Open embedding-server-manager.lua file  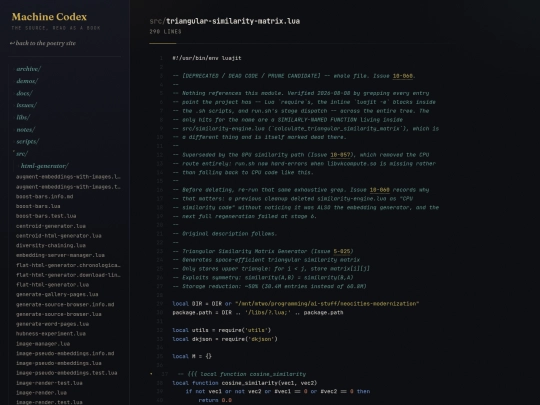coord(60,255)
